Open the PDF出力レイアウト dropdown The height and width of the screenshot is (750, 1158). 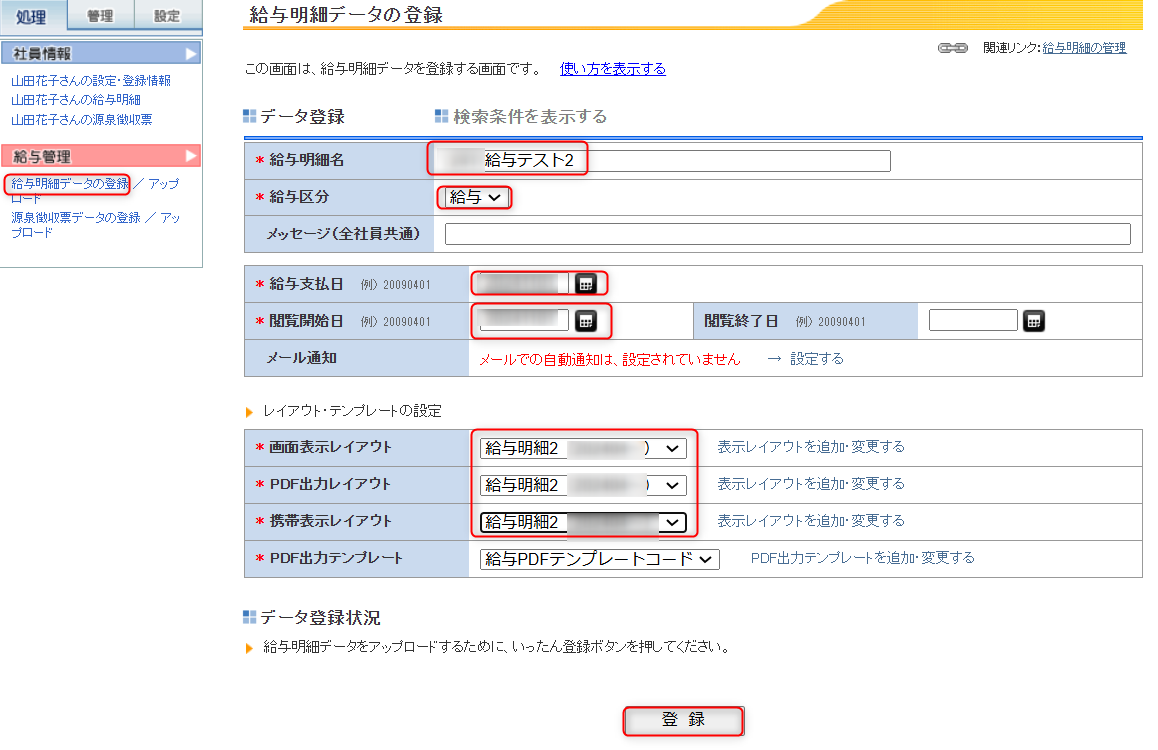pyautogui.click(x=583, y=485)
